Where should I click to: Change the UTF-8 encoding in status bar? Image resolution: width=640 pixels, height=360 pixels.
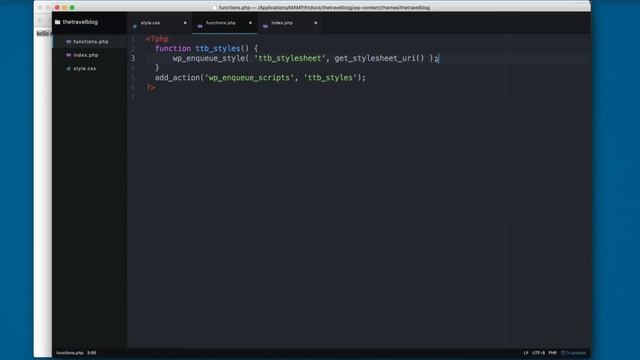tap(538, 353)
